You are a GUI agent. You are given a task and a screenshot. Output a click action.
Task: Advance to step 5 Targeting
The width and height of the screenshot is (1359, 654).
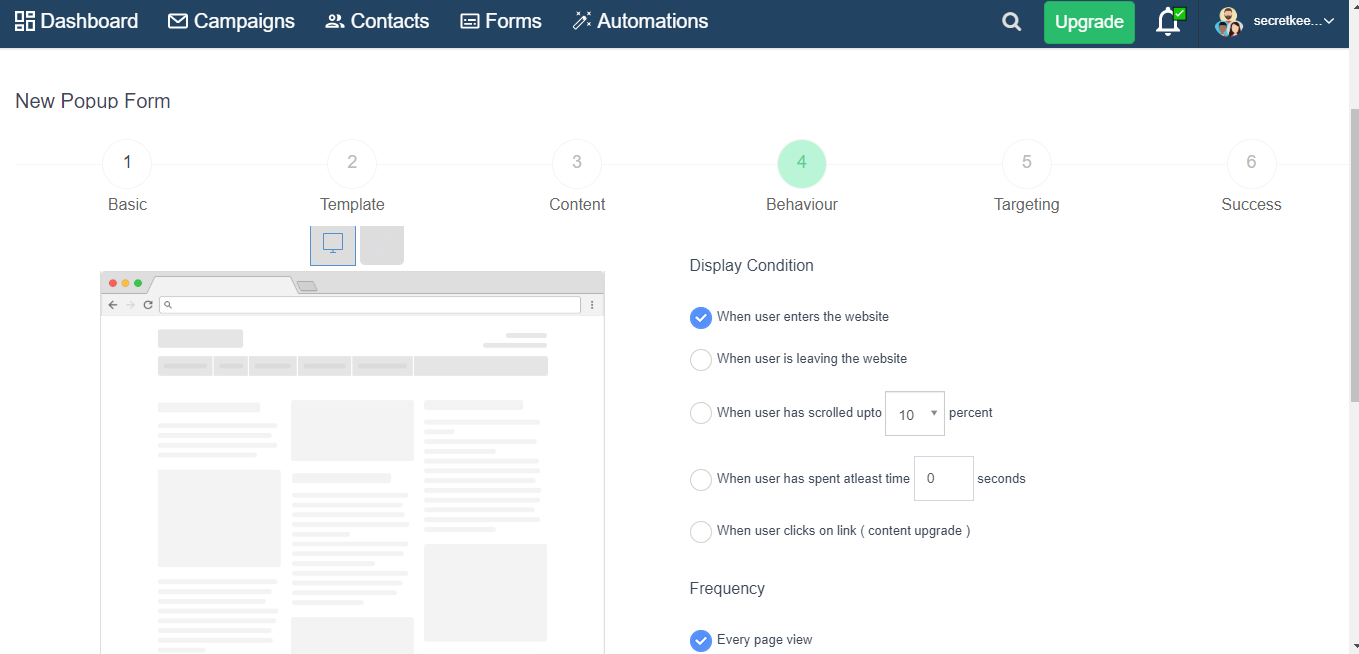click(x=1027, y=164)
